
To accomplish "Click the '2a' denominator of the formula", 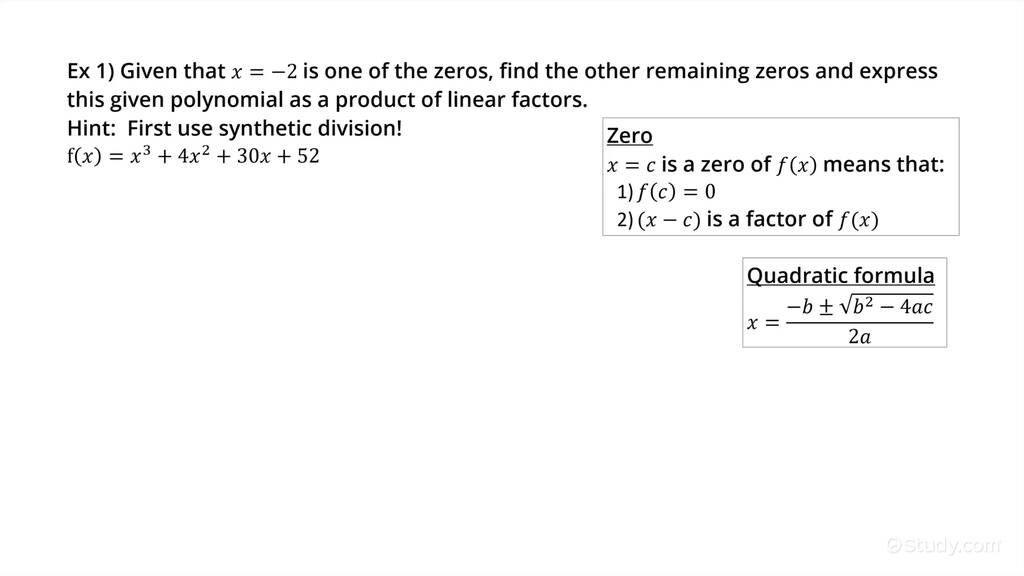I will point(859,336).
